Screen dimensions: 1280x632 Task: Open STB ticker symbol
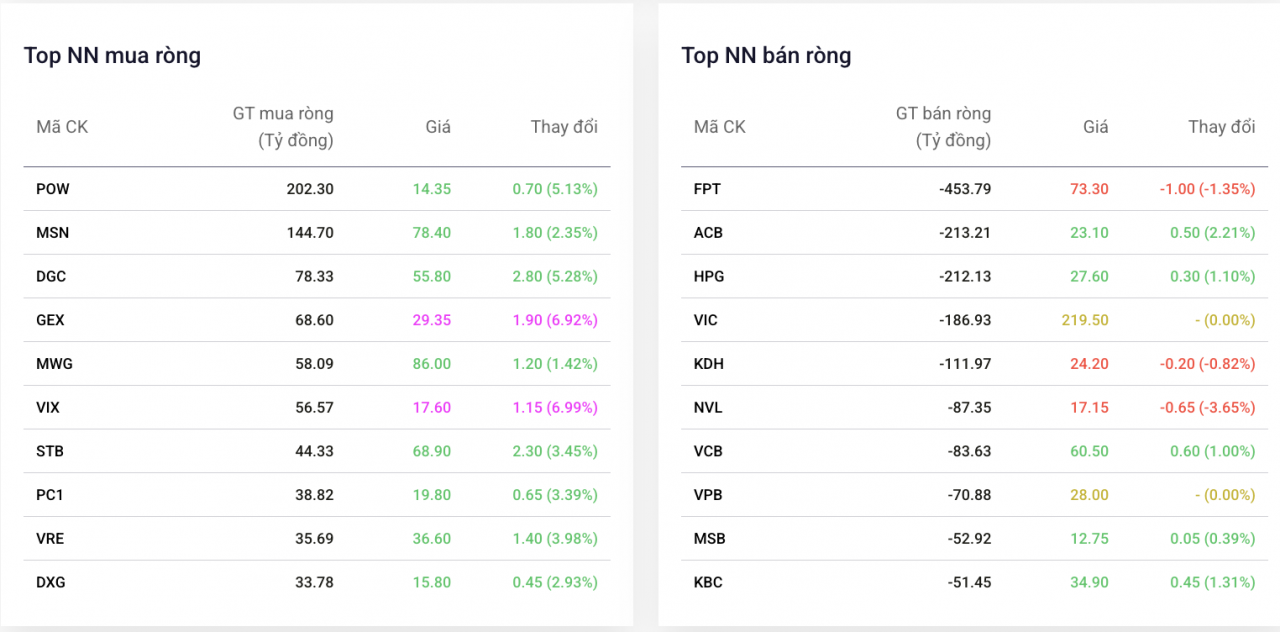click(50, 452)
